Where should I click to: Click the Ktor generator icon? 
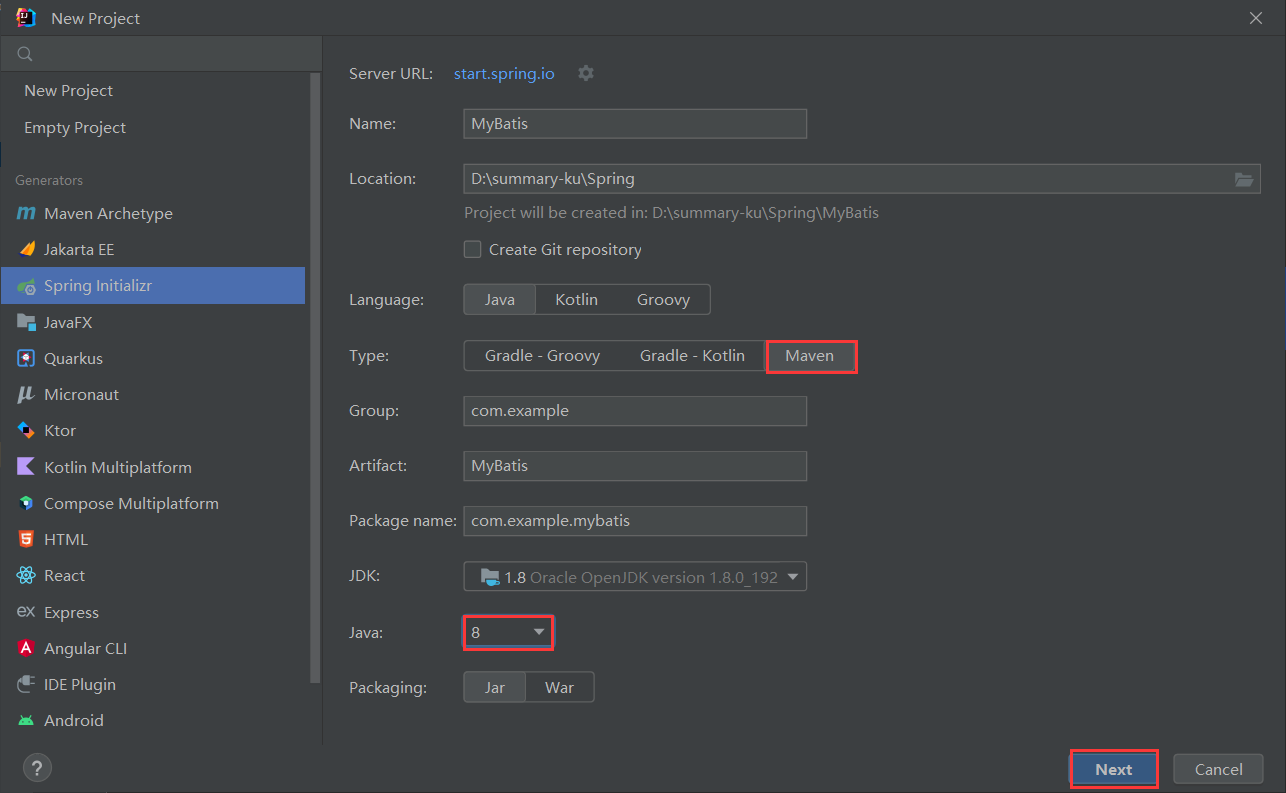coord(26,430)
